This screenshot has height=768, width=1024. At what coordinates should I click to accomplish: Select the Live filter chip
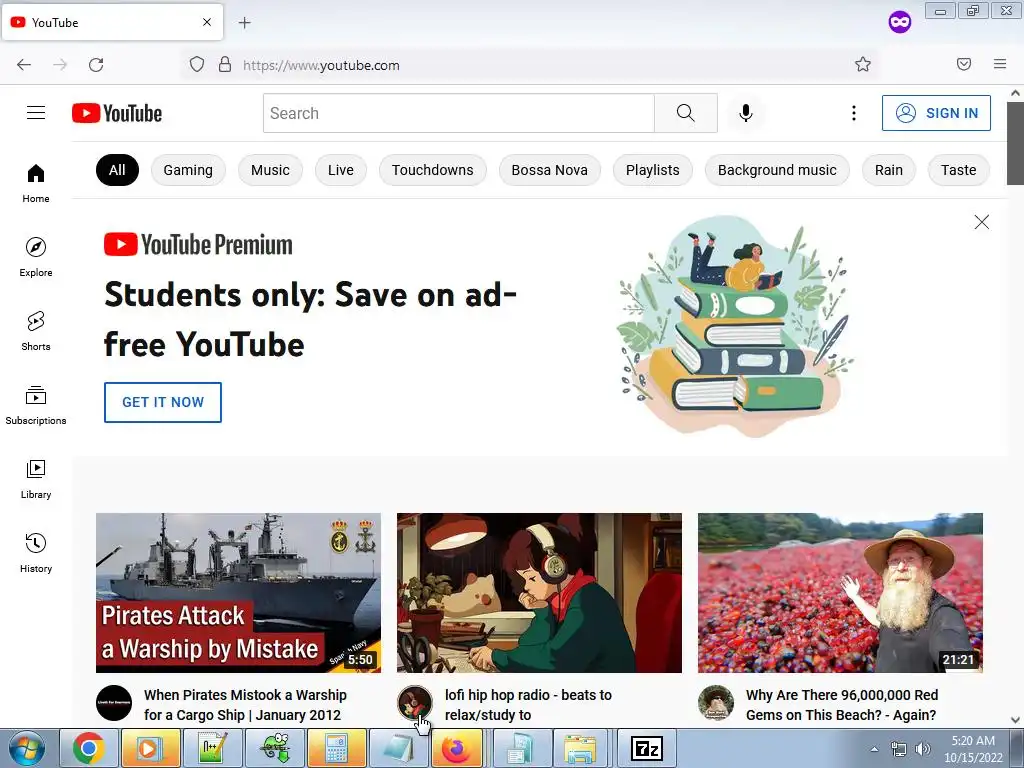(x=341, y=170)
